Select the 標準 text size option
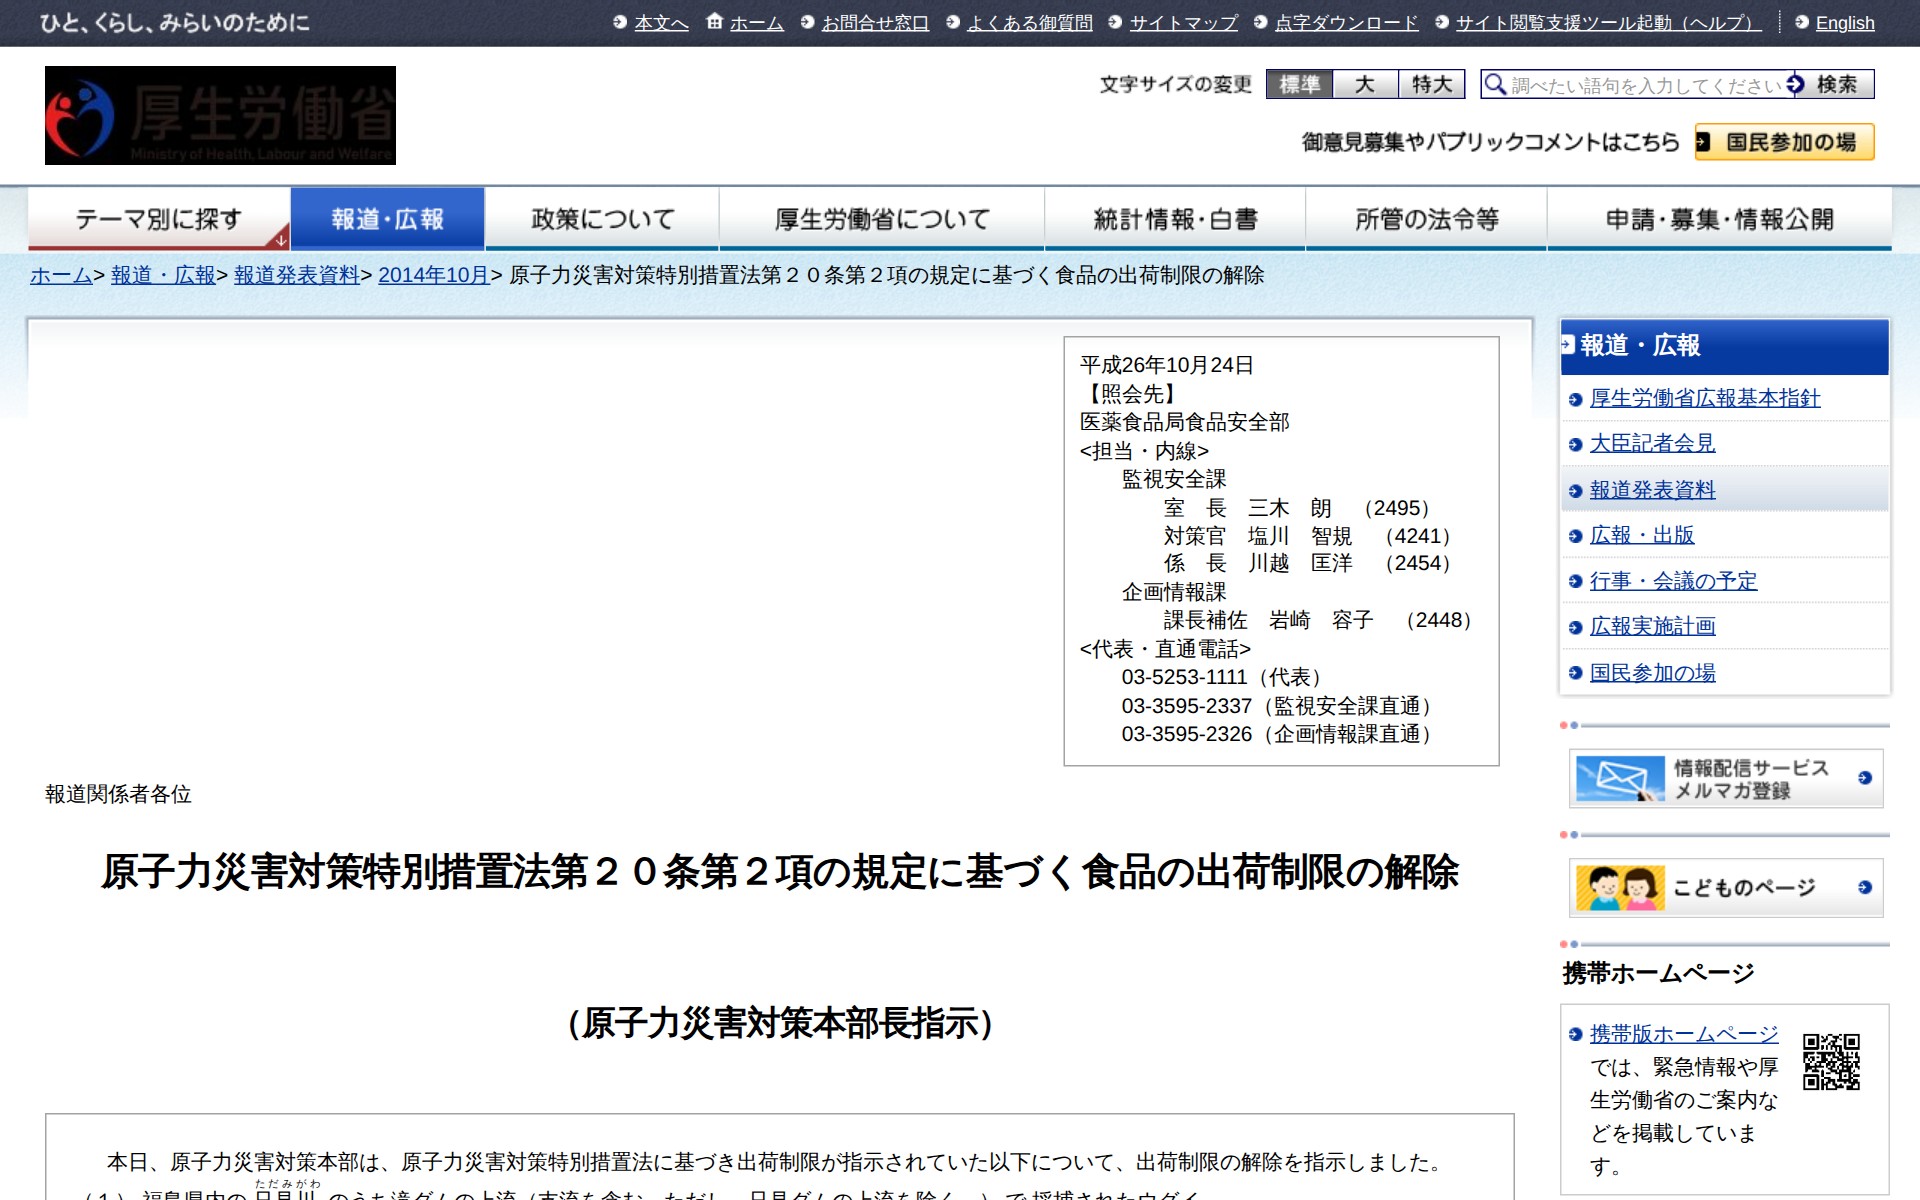 [x=1300, y=85]
